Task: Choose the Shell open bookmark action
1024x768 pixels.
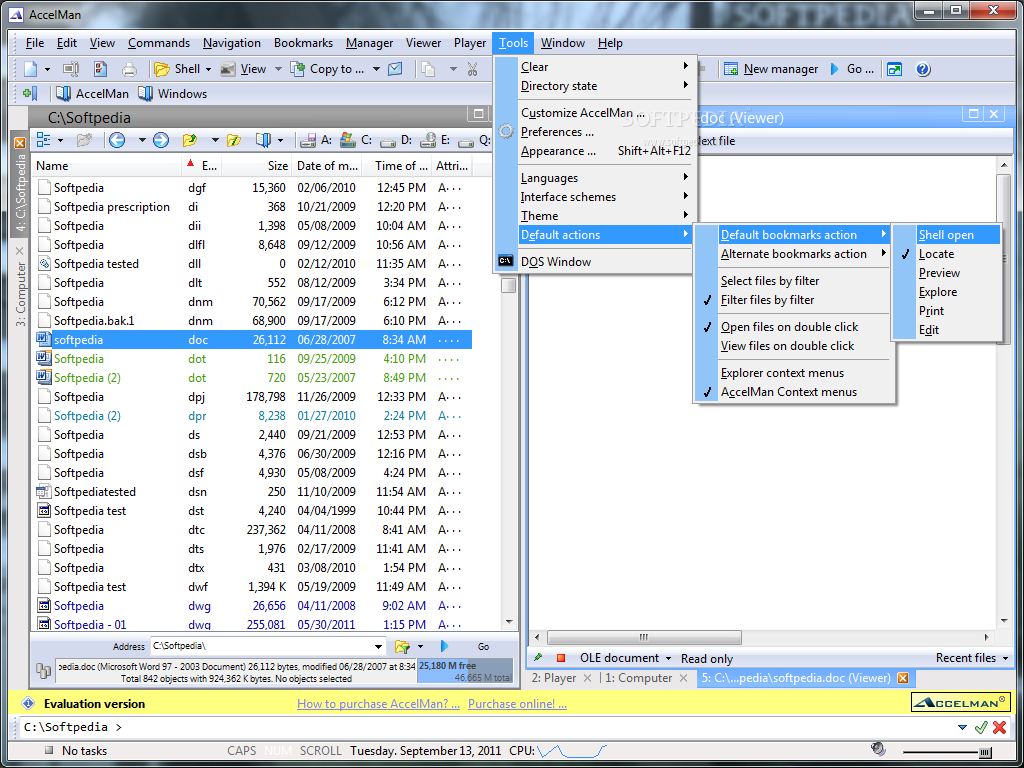Action: coord(946,235)
